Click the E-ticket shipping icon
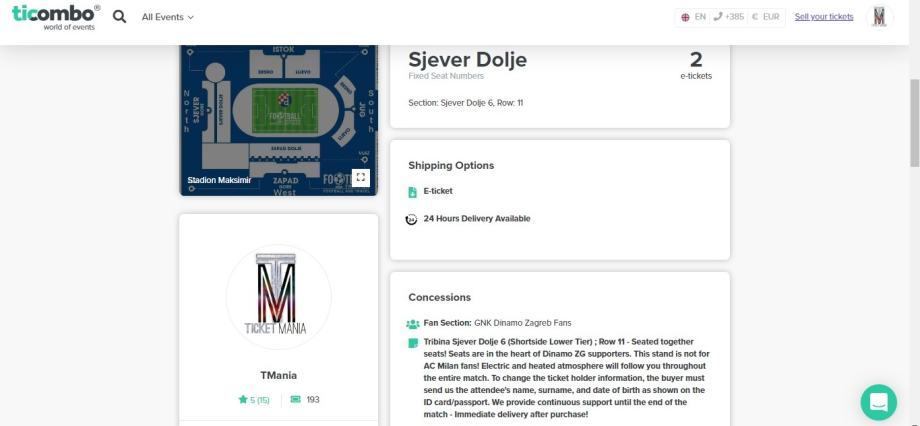Viewport: 920px width, 426px height. (x=412, y=191)
